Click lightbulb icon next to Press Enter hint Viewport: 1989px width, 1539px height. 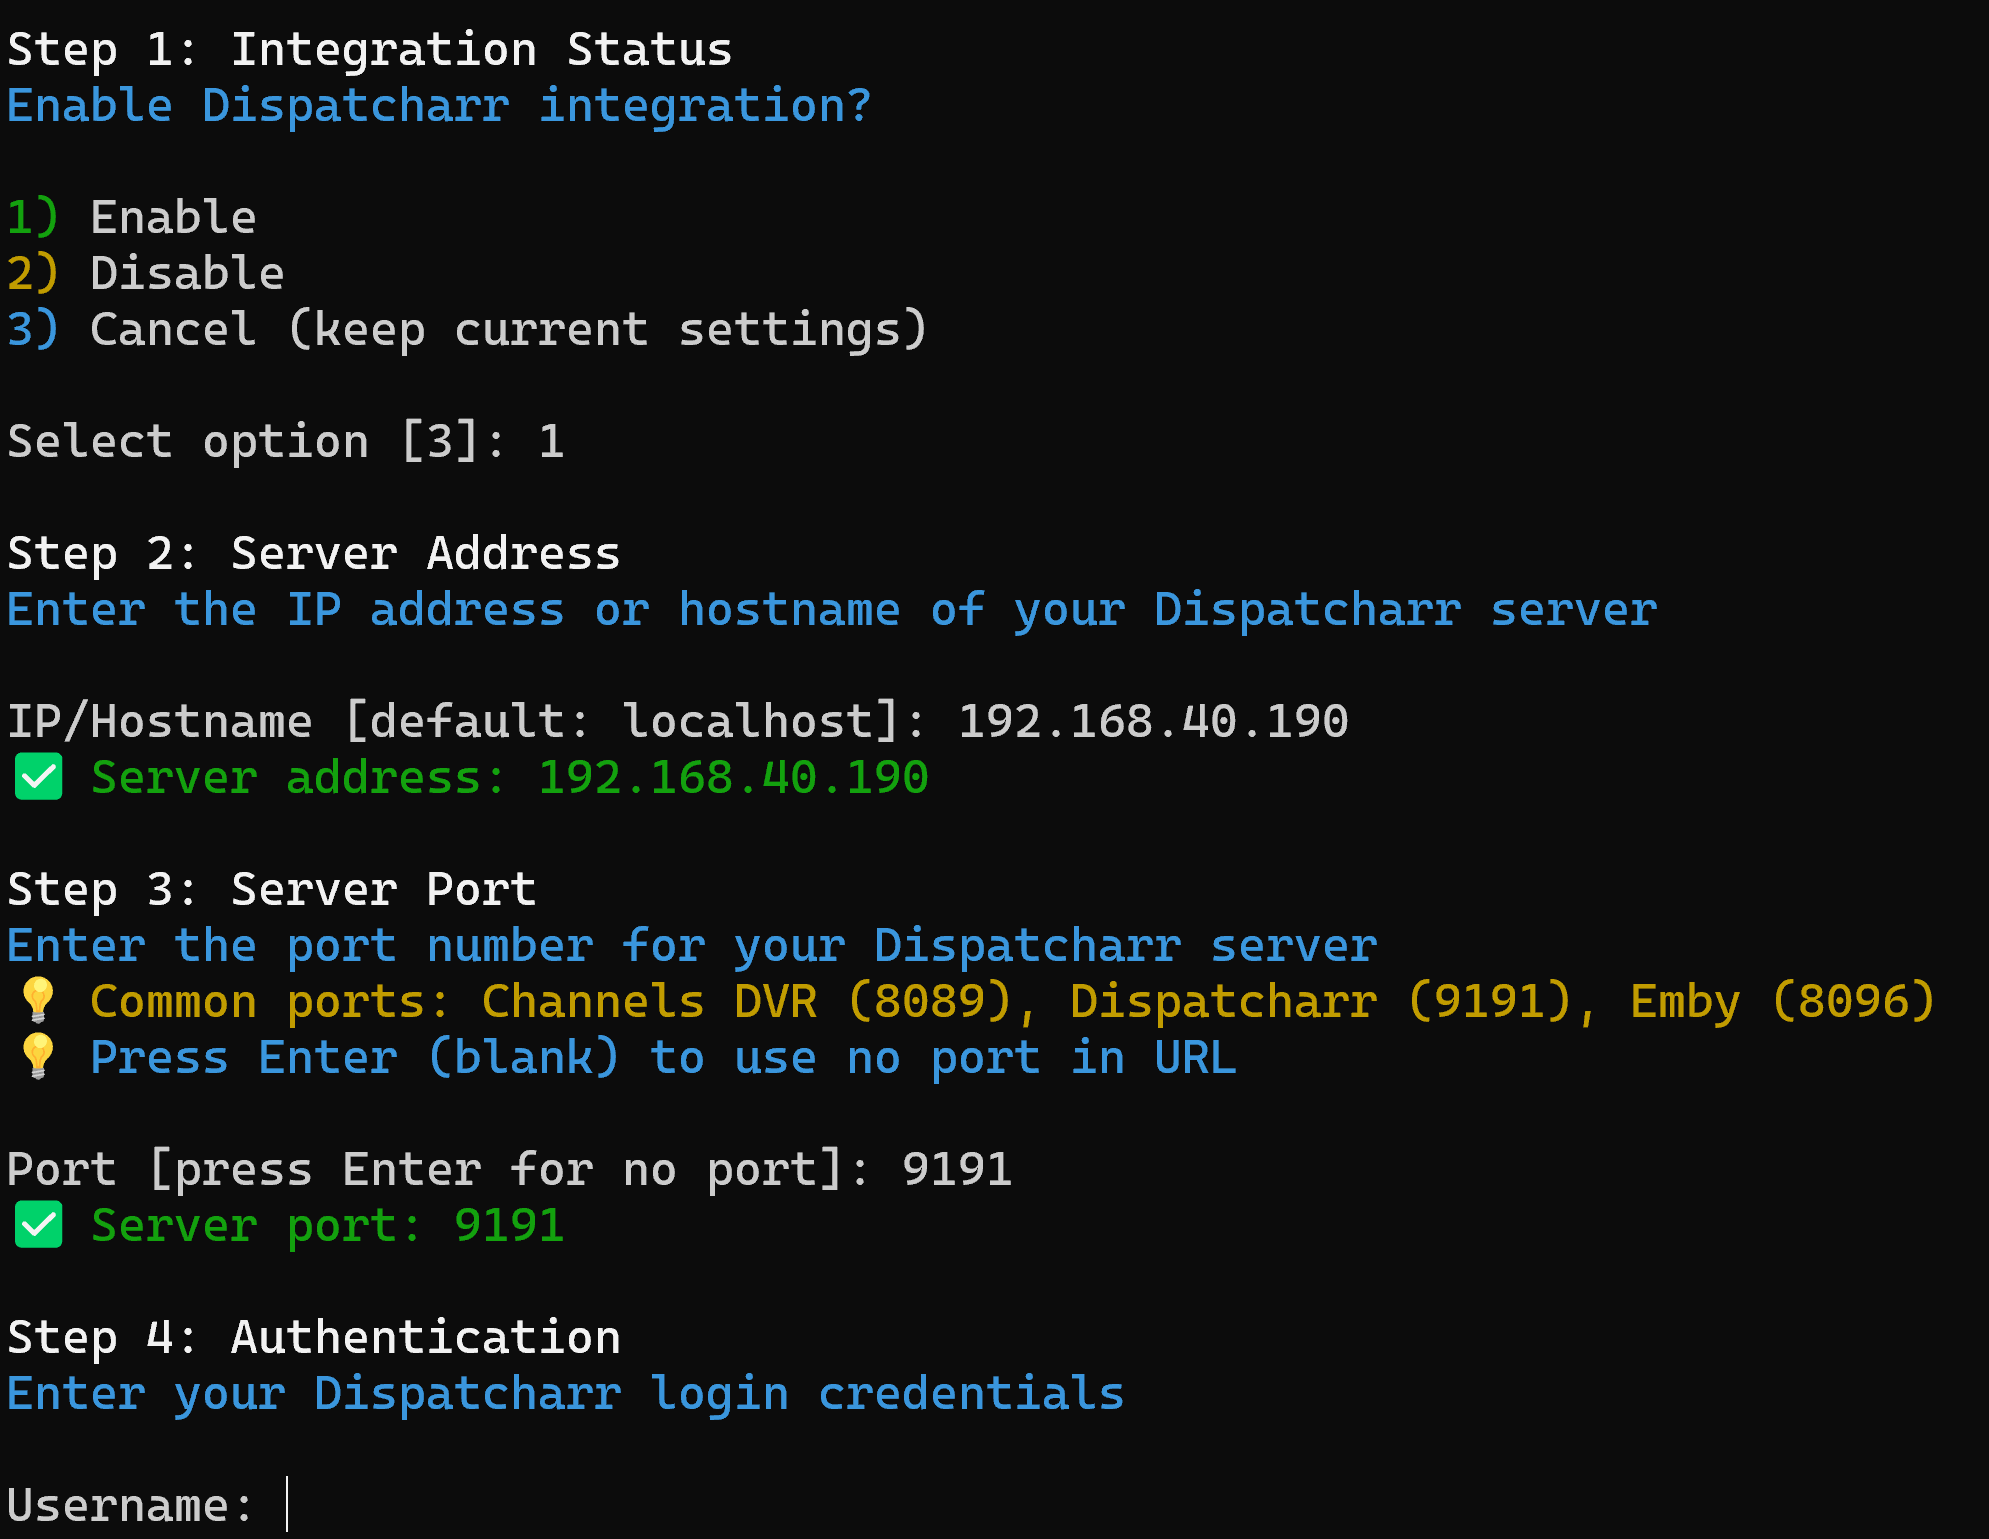(x=39, y=1057)
